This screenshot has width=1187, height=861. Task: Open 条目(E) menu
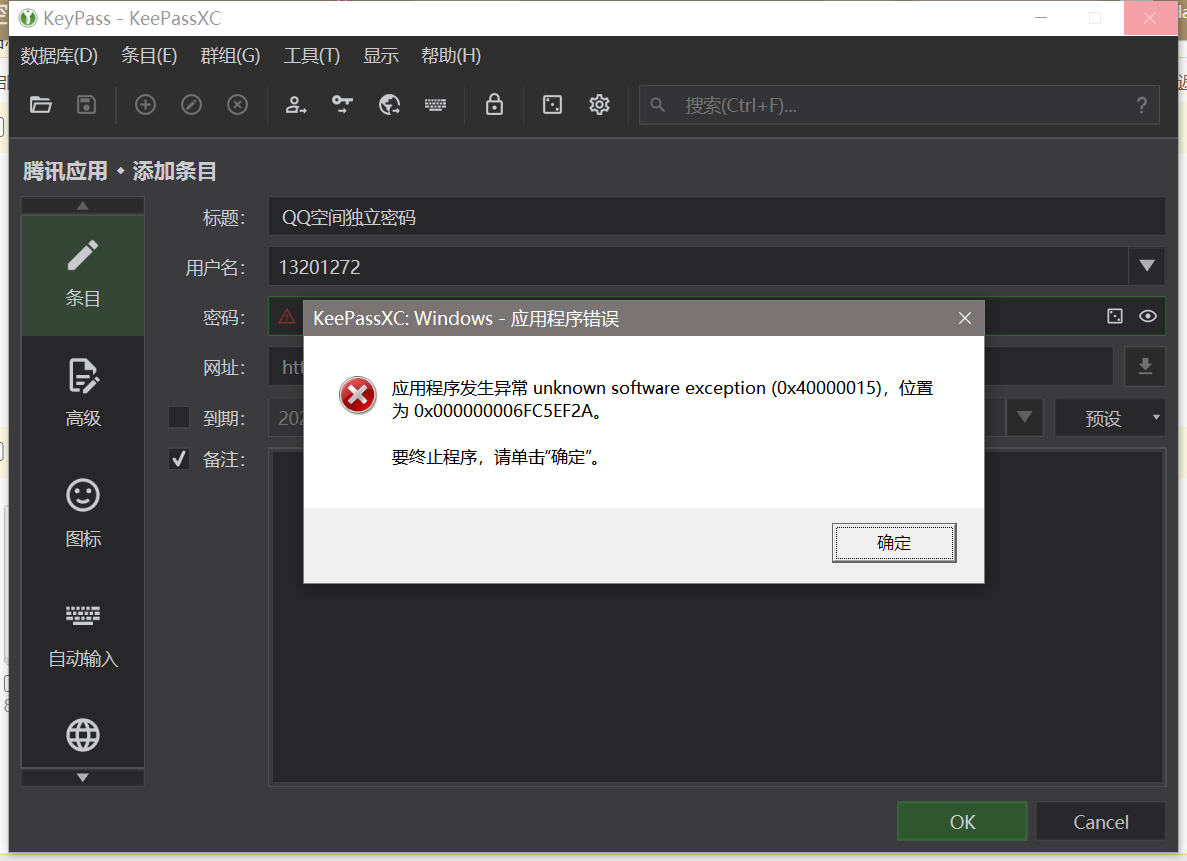pyautogui.click(x=149, y=56)
